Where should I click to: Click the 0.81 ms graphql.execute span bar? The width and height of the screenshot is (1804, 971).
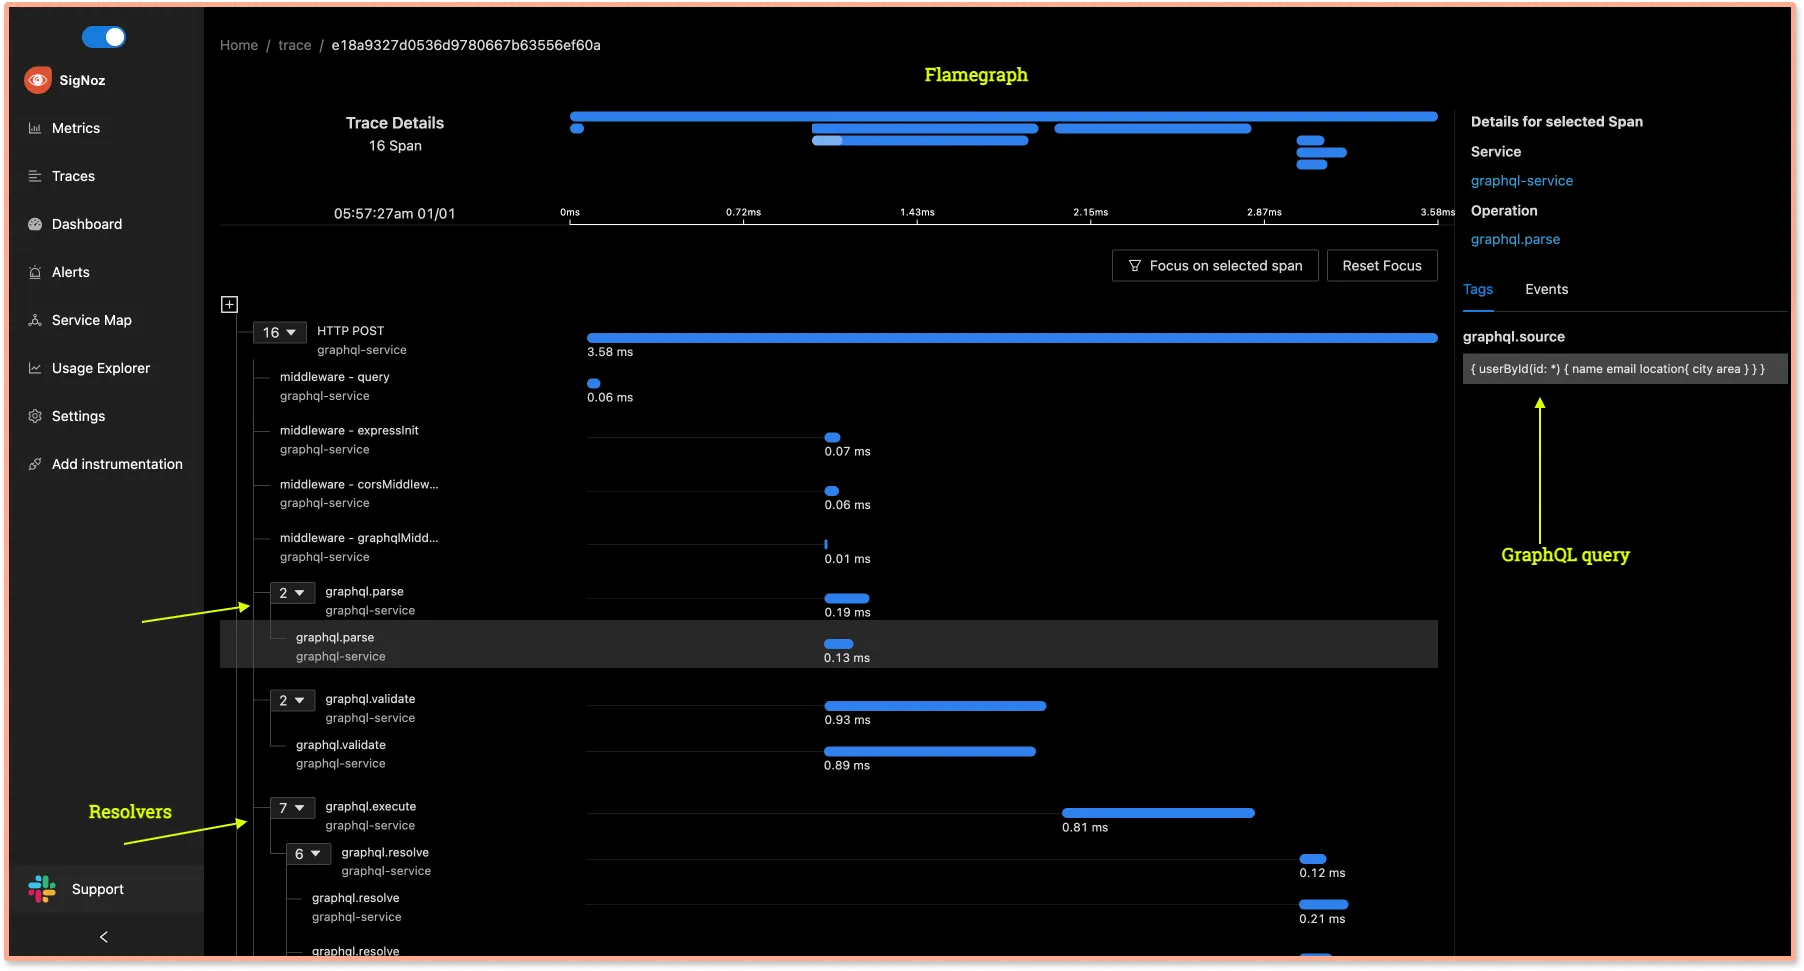click(x=1158, y=813)
